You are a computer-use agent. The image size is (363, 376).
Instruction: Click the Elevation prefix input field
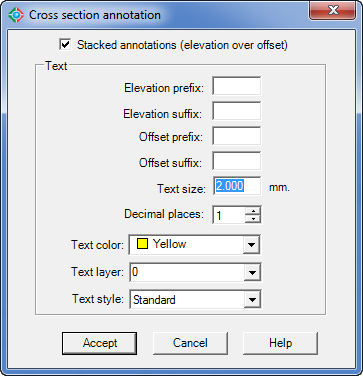(237, 86)
